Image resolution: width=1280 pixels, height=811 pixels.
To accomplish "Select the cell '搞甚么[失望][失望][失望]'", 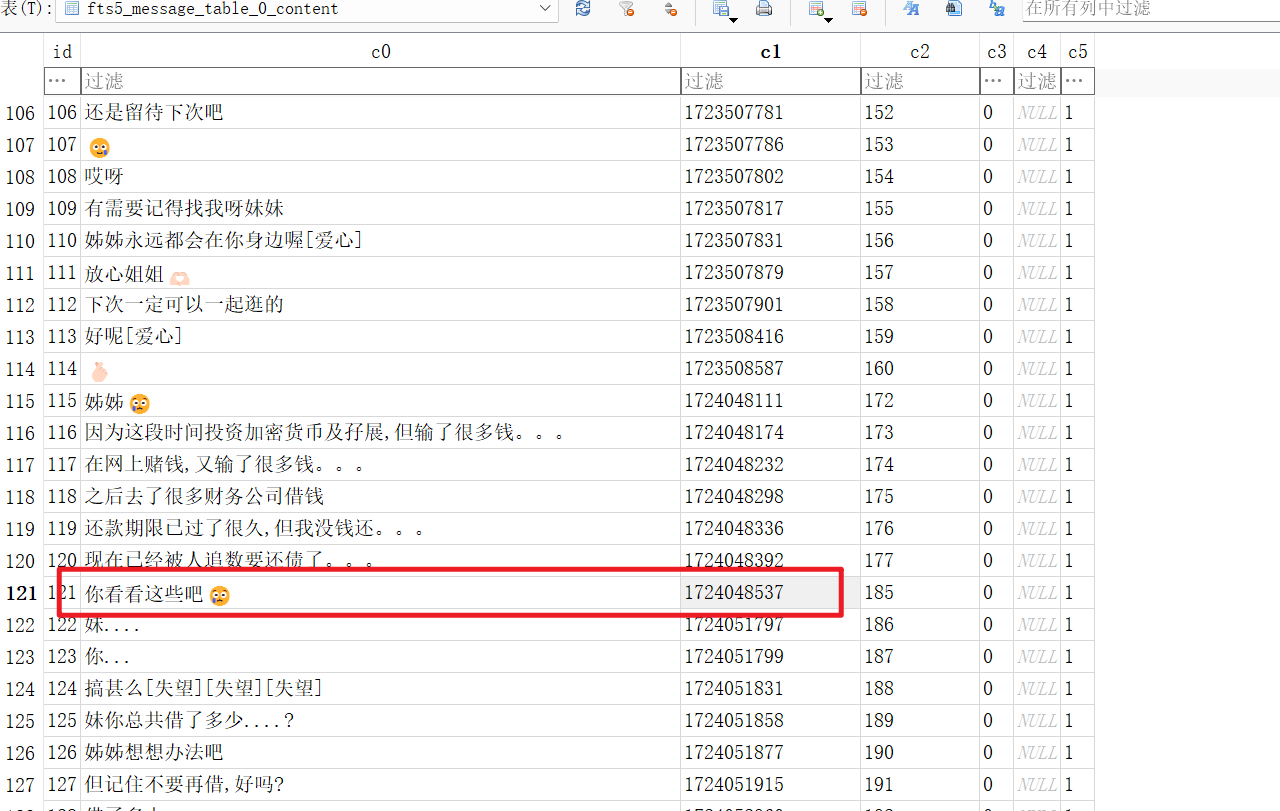I will pyautogui.click(x=380, y=689).
